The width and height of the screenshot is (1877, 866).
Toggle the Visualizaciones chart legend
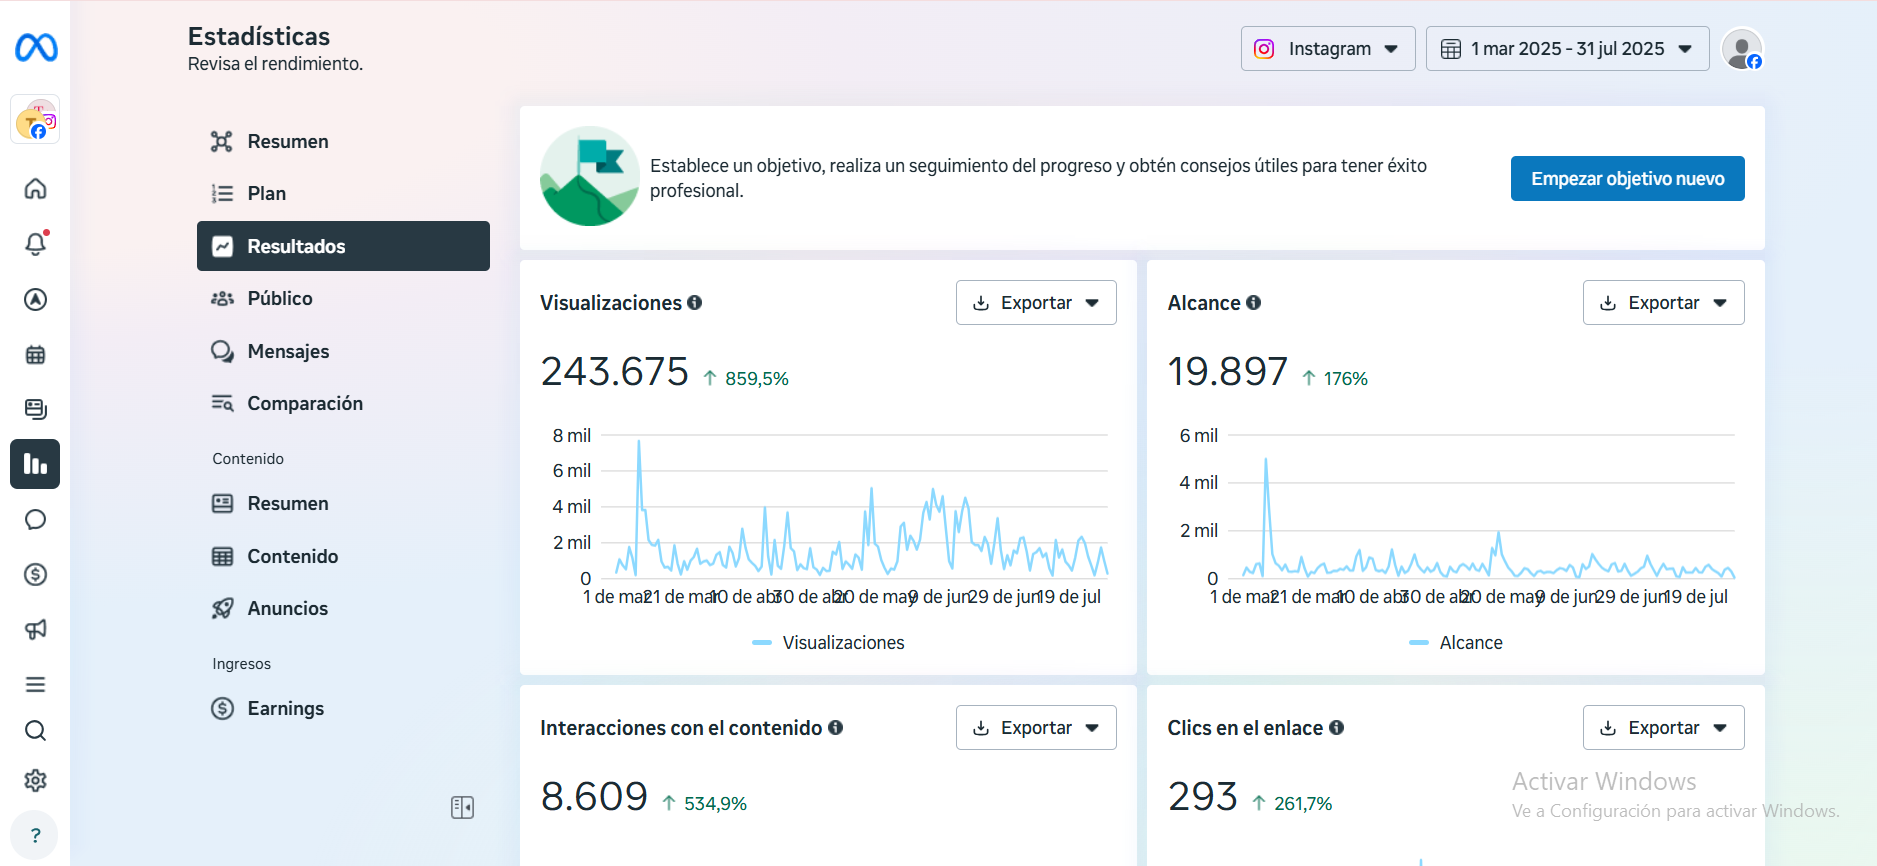click(828, 643)
